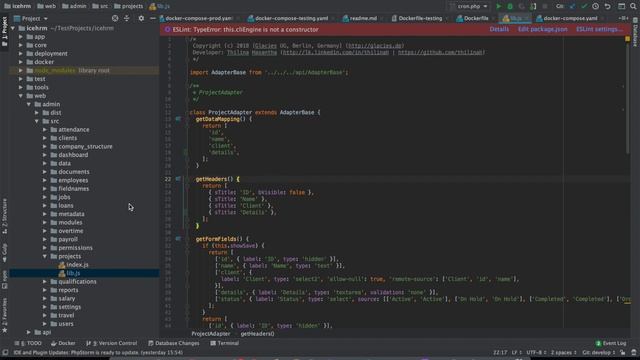Open the Docker tool window
Screen dimensions: 640x360
click(x=63, y=343)
